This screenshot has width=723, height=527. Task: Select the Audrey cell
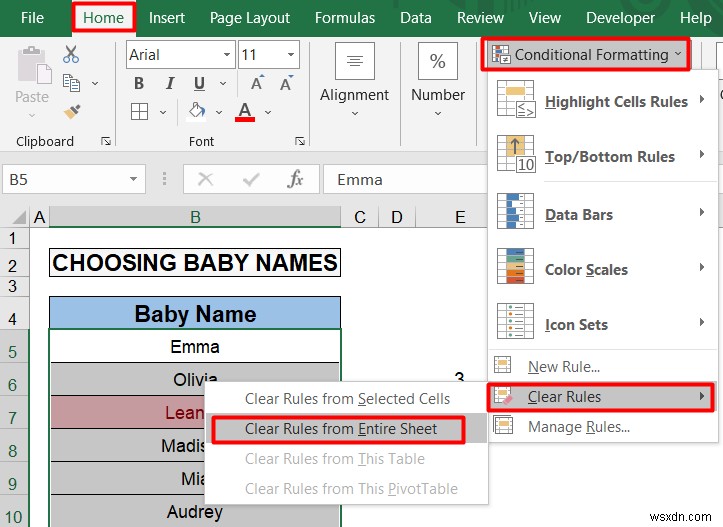(x=195, y=512)
